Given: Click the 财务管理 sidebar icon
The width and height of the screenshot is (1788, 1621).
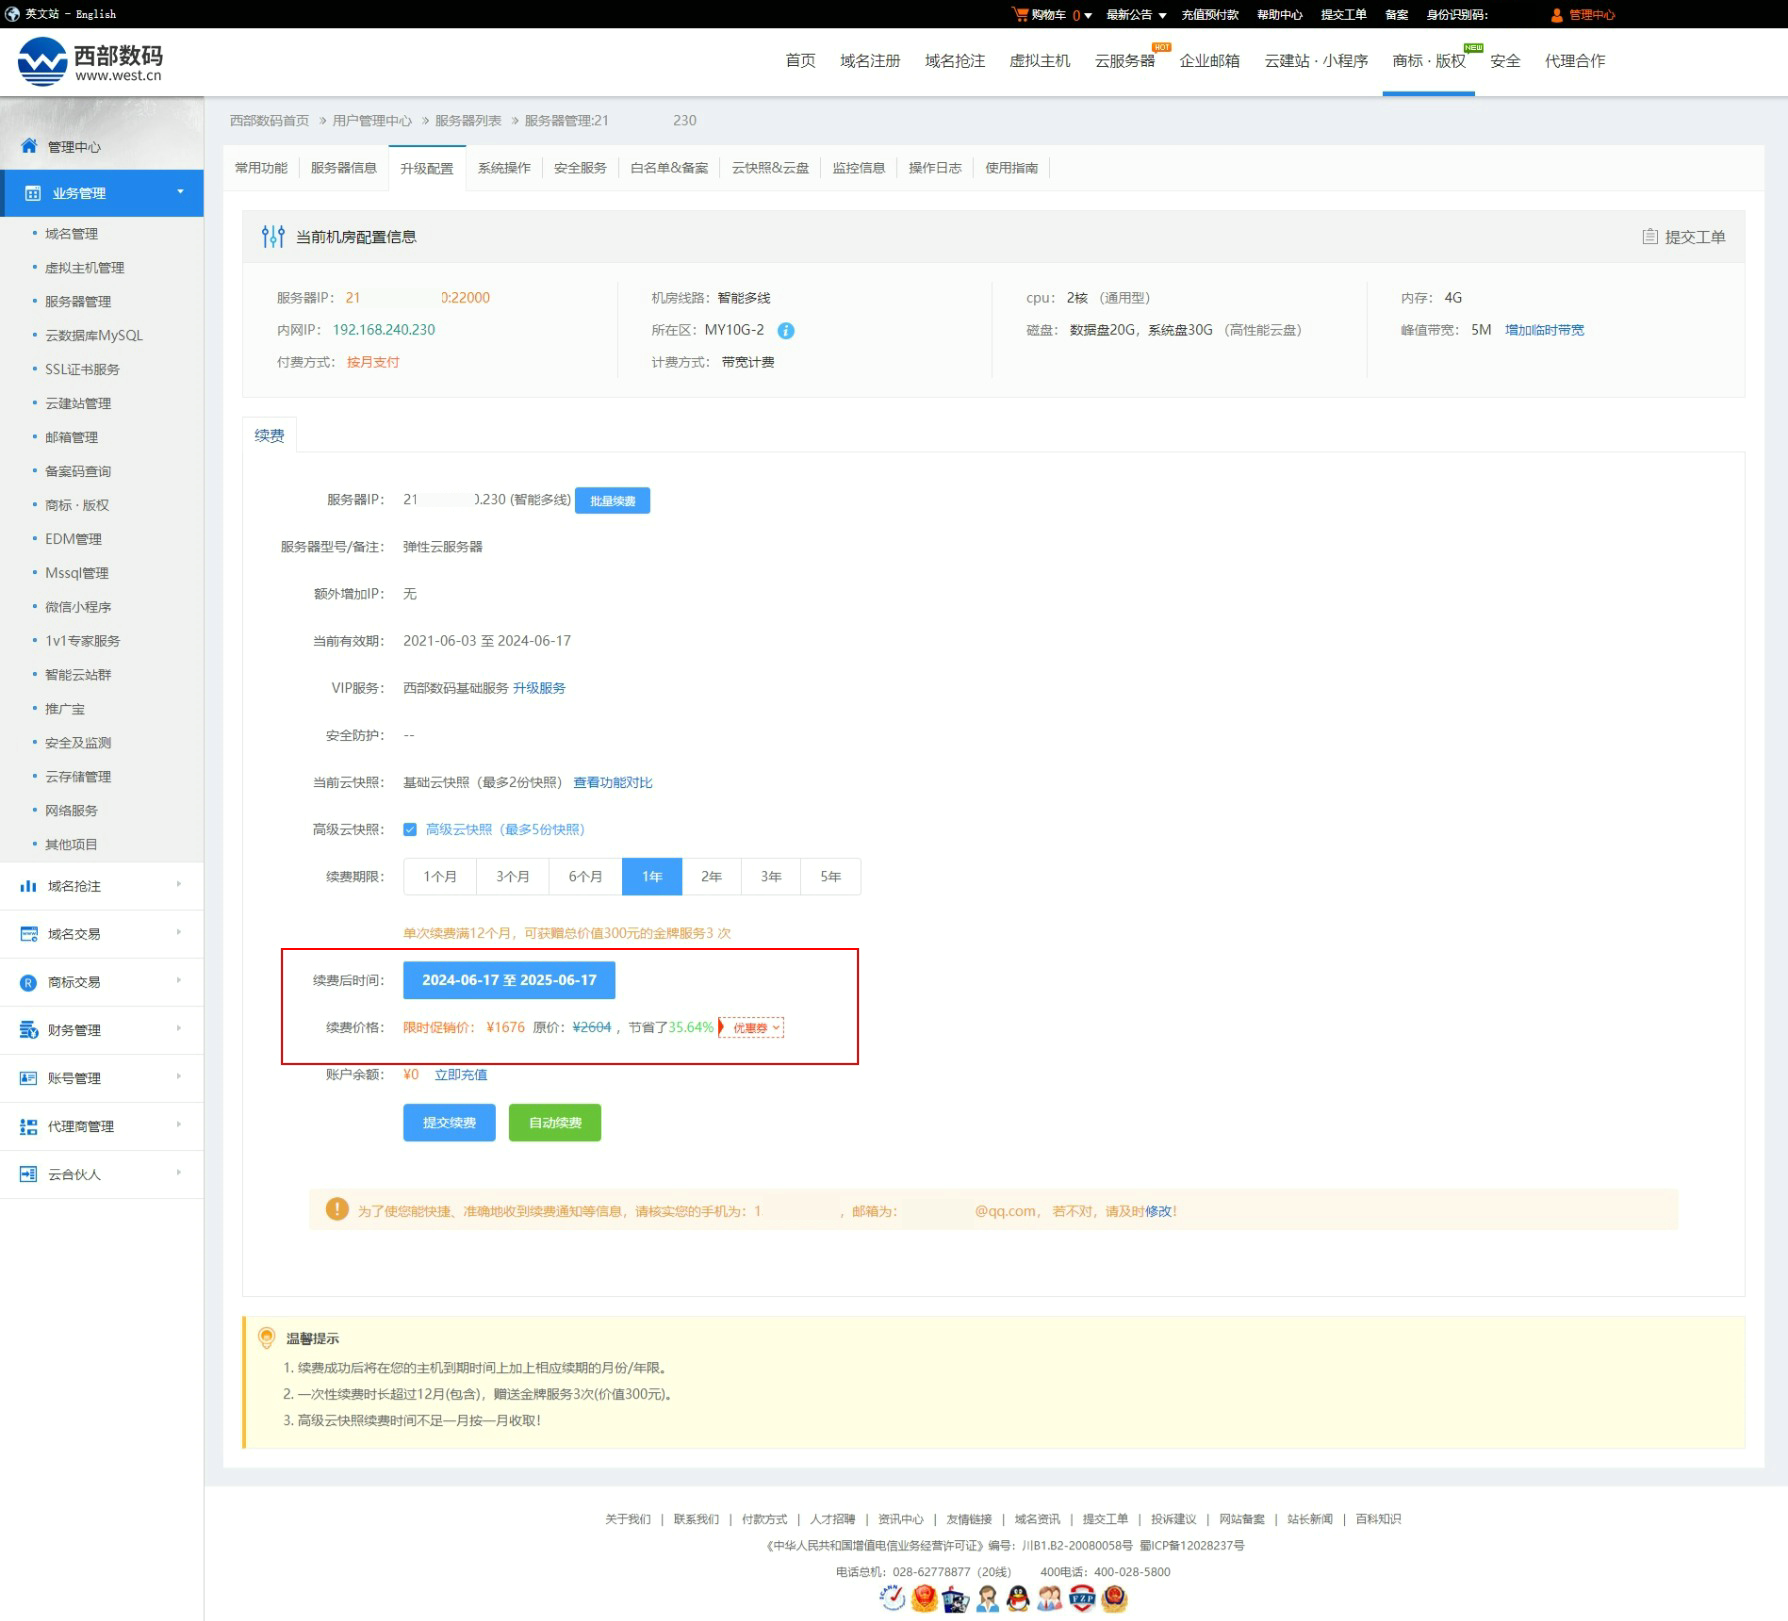Looking at the screenshot, I should click(28, 1030).
